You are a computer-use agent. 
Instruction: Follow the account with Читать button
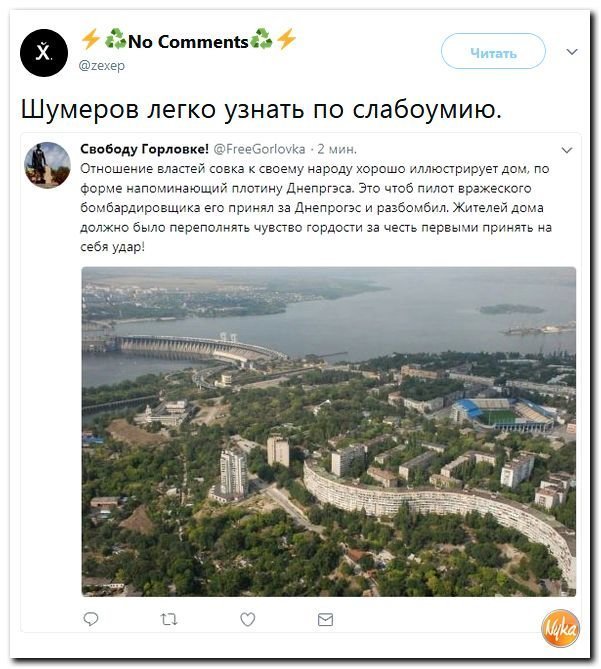(493, 51)
